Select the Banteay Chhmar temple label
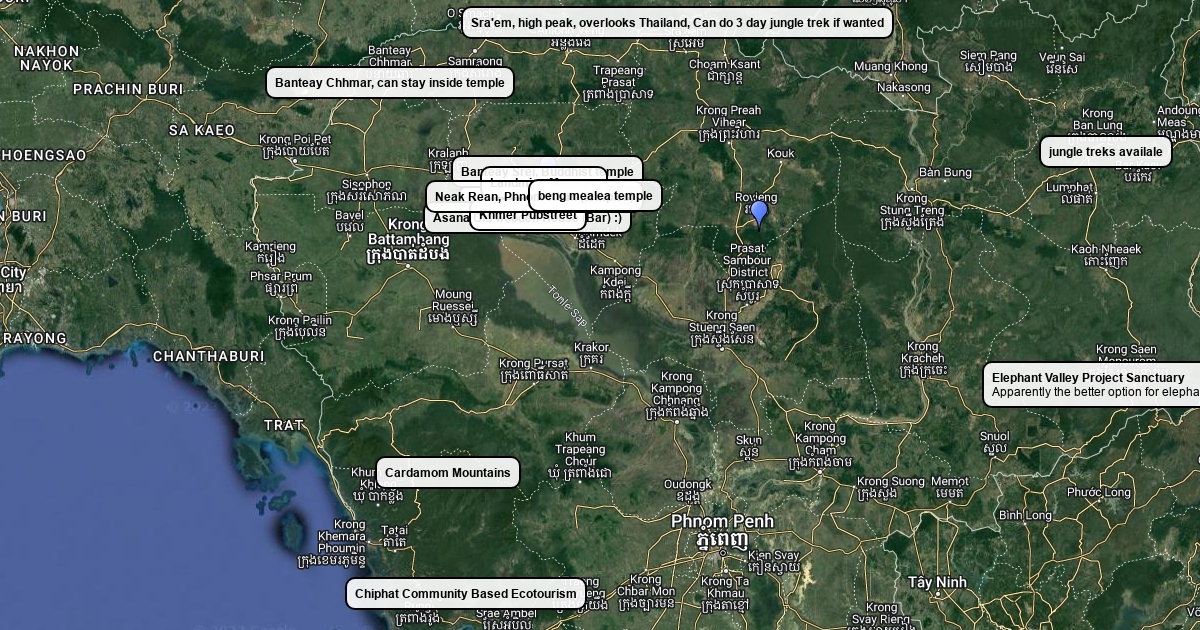 click(x=389, y=83)
